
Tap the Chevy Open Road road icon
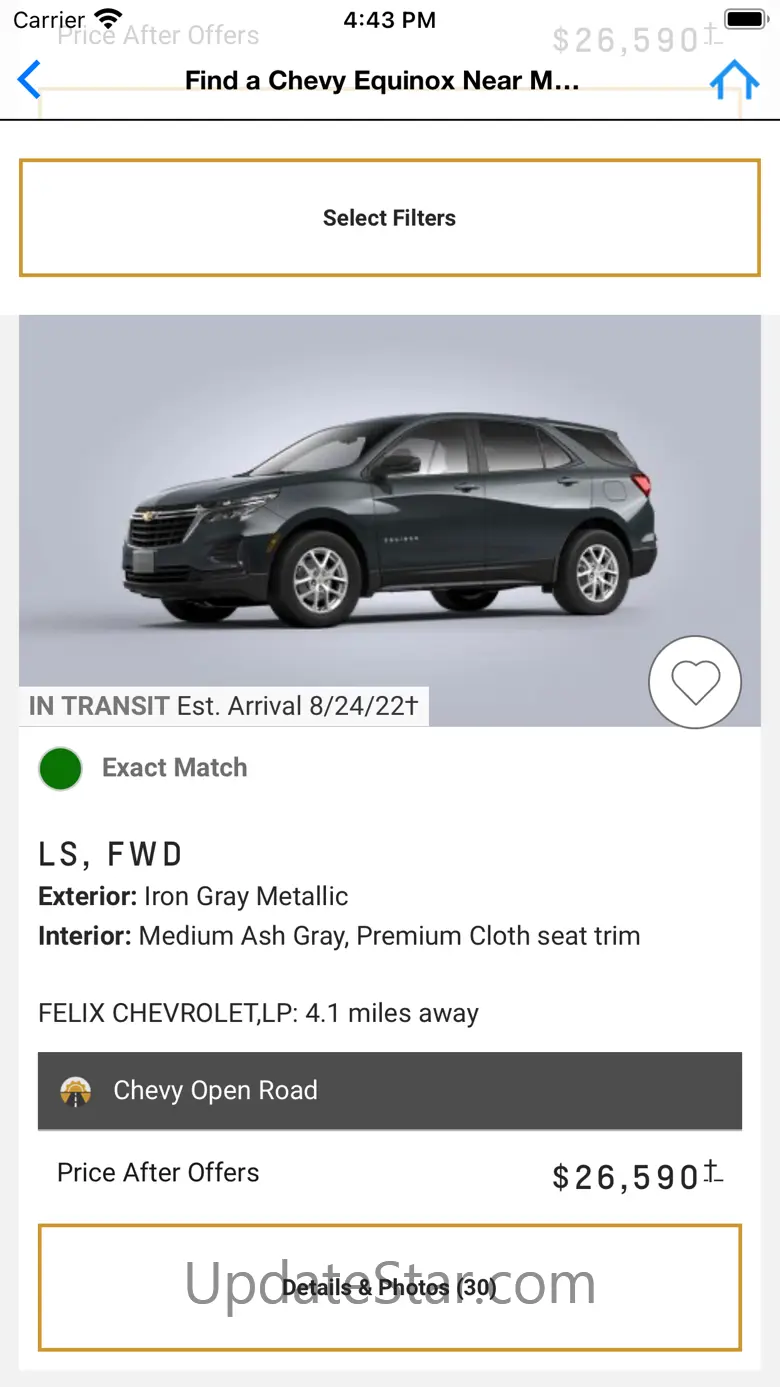75,1091
